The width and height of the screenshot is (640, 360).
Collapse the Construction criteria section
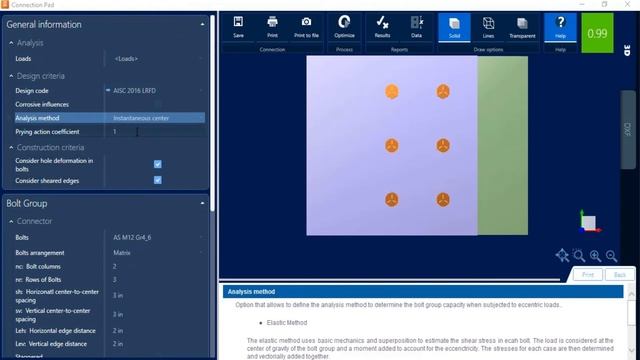click(x=11, y=147)
